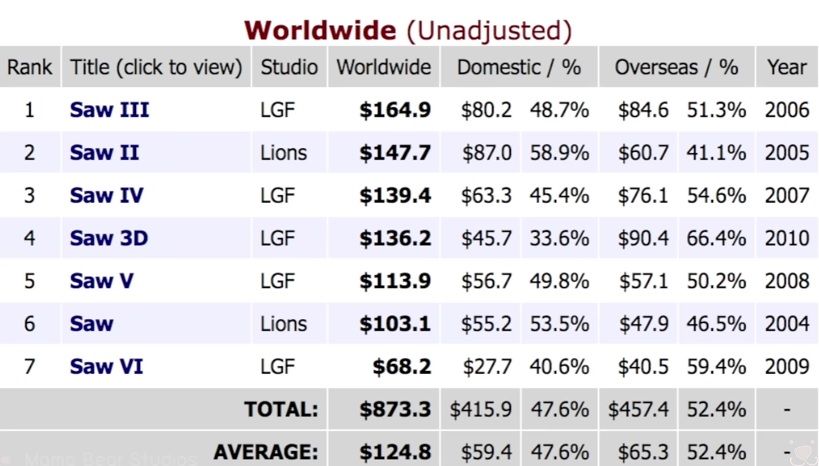Open the Saw III title link
The height and width of the screenshot is (466, 819).
coord(109,110)
